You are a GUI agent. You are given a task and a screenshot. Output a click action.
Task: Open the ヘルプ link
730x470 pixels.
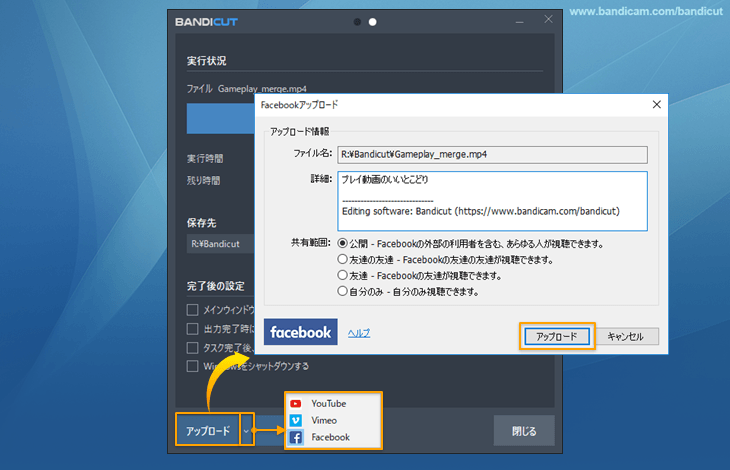358,333
